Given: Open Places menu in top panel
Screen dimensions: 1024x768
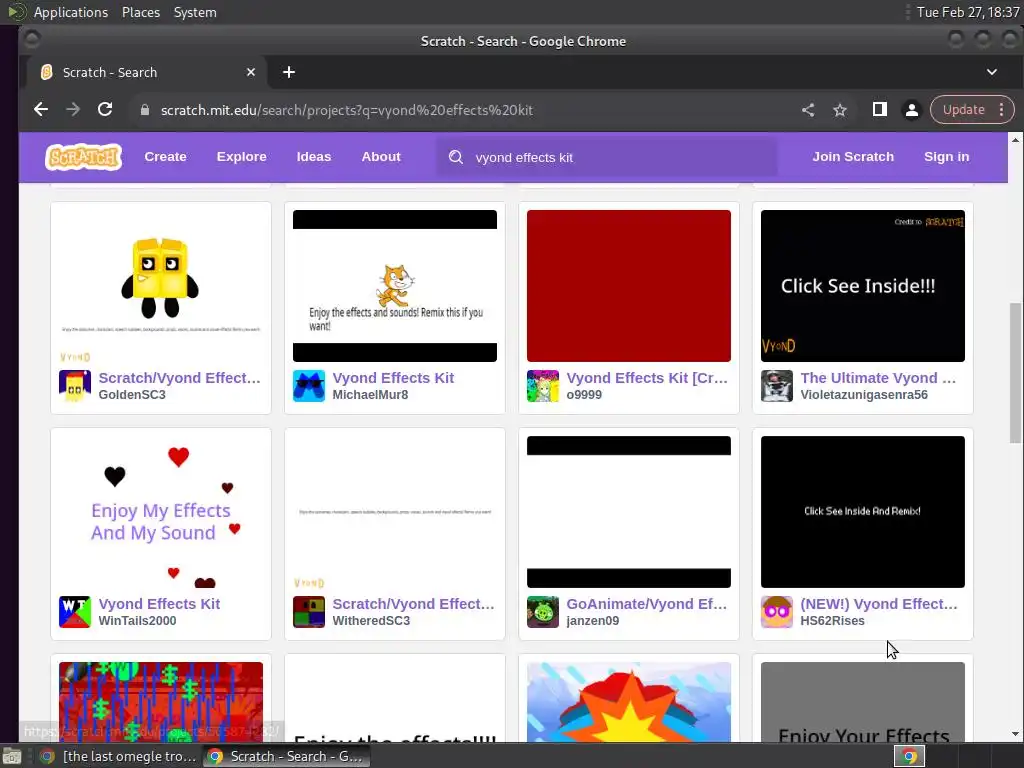Looking at the screenshot, I should (x=141, y=12).
